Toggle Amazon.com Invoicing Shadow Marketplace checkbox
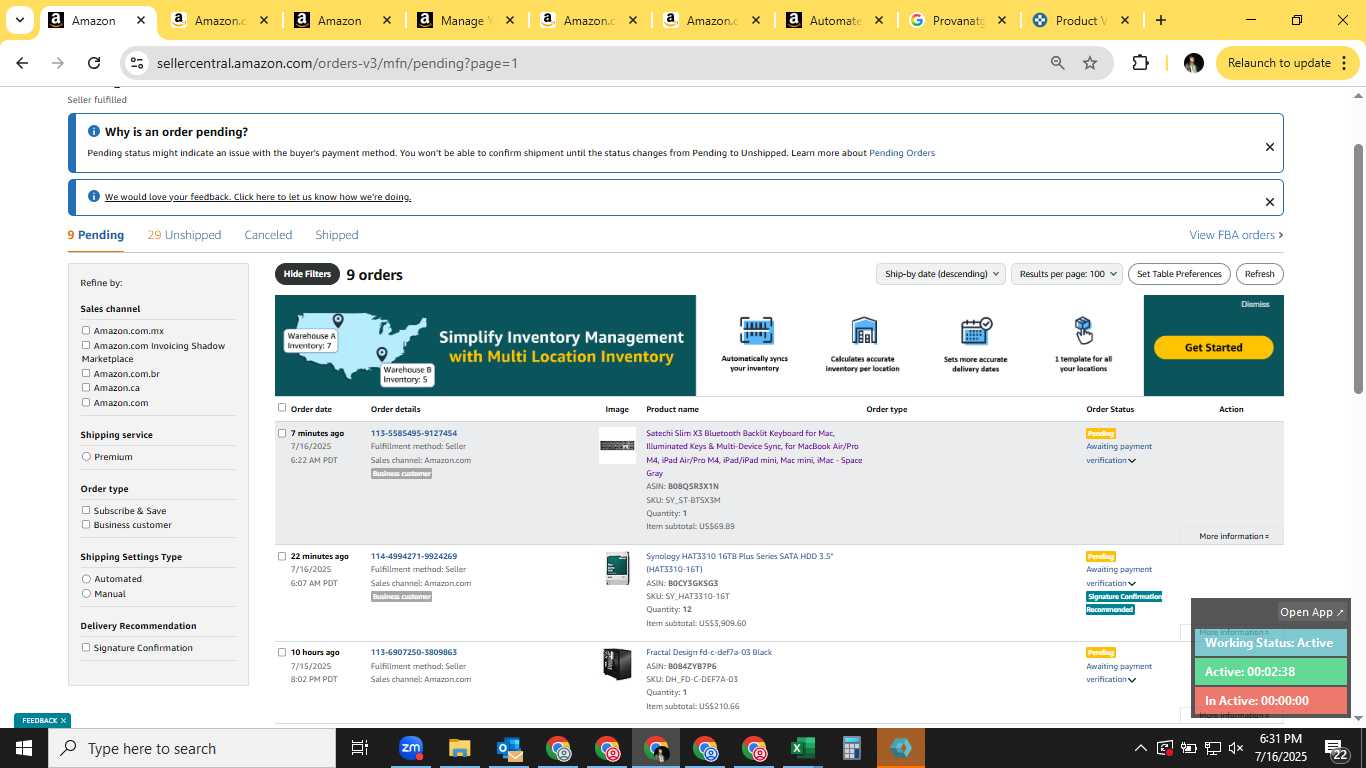The width and height of the screenshot is (1366, 768). click(86, 345)
